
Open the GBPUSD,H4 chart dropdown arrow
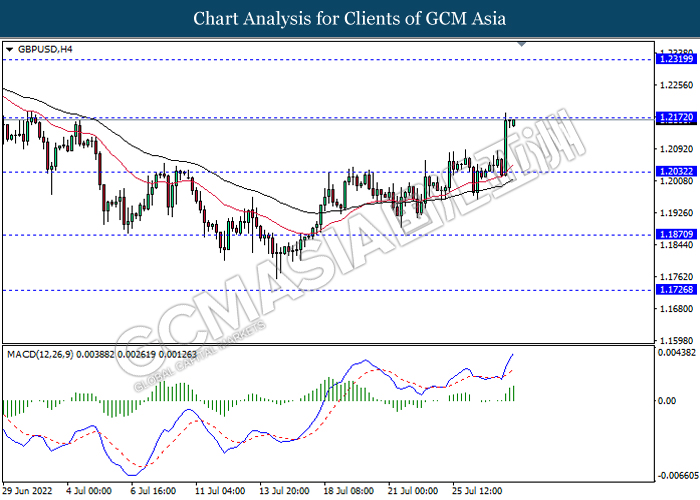[x=9, y=50]
